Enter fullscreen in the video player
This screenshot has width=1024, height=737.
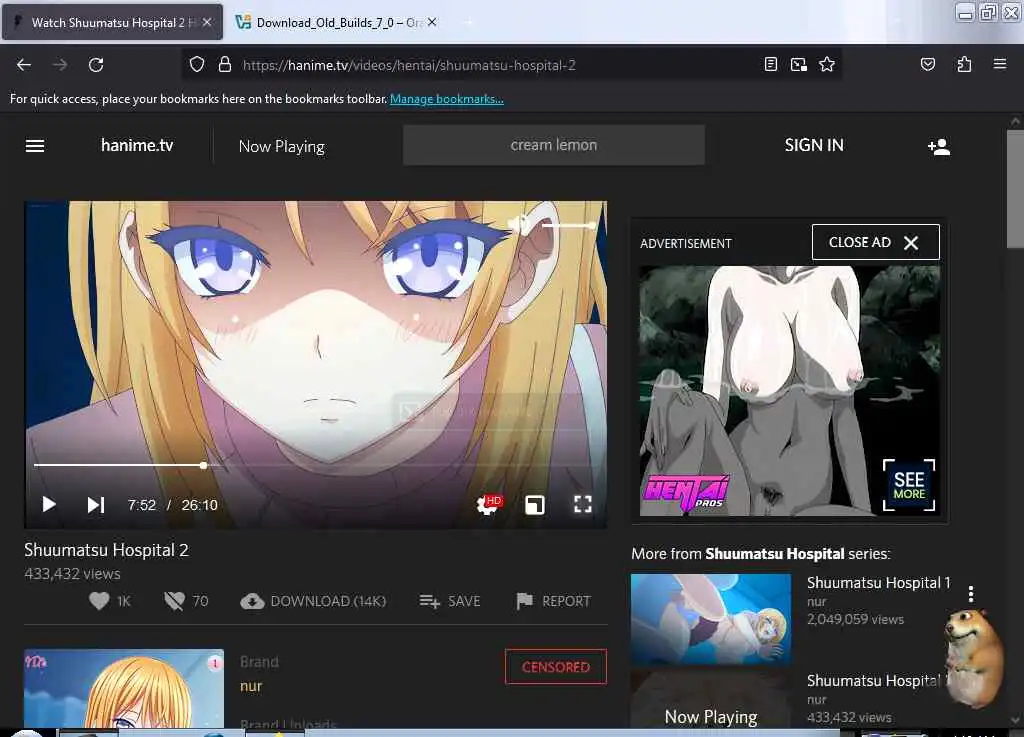(x=583, y=504)
